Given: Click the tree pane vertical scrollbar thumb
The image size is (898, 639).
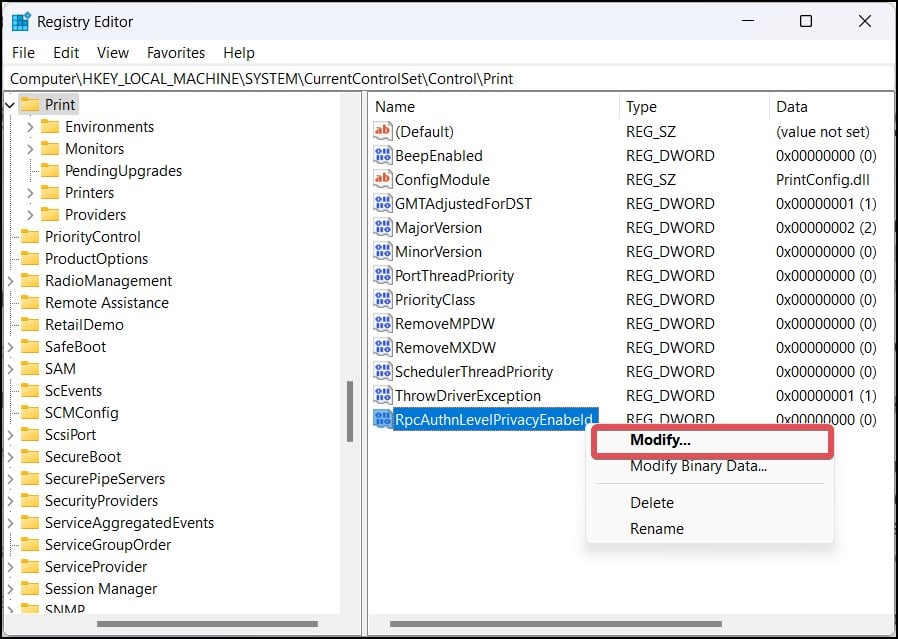Looking at the screenshot, I should [350, 411].
